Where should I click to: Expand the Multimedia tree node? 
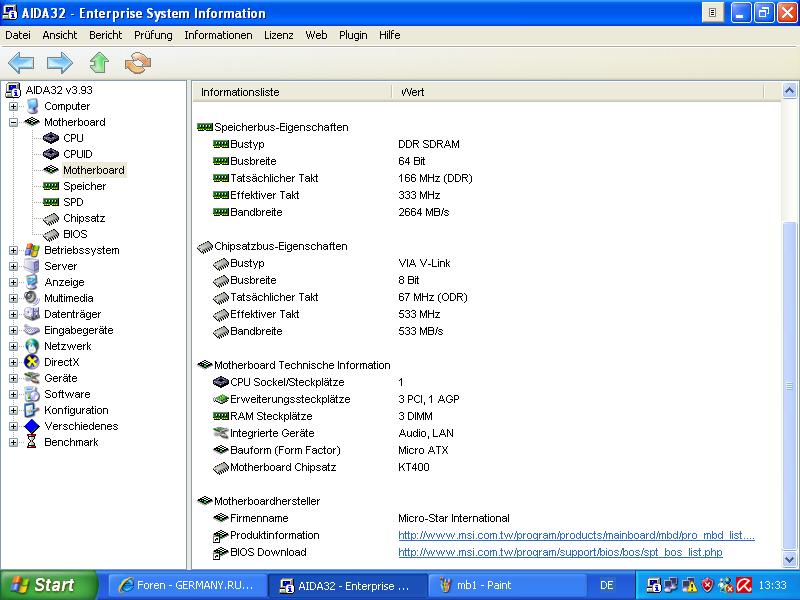tap(13, 298)
